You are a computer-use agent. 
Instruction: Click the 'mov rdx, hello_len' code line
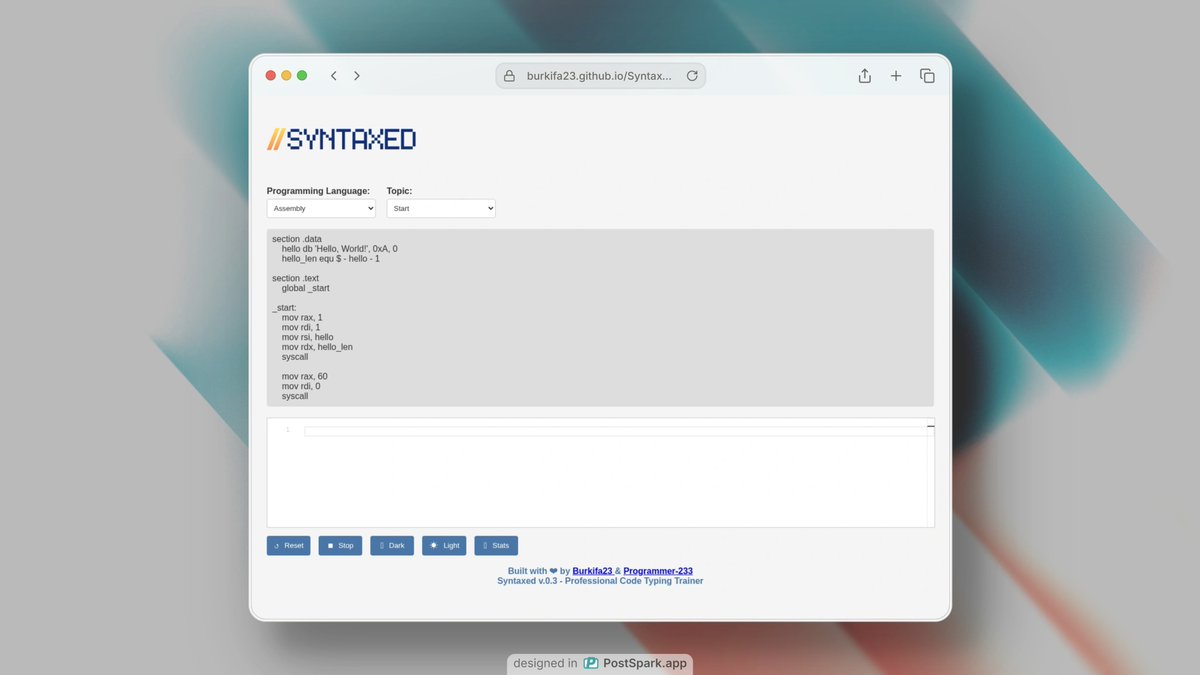(317, 347)
